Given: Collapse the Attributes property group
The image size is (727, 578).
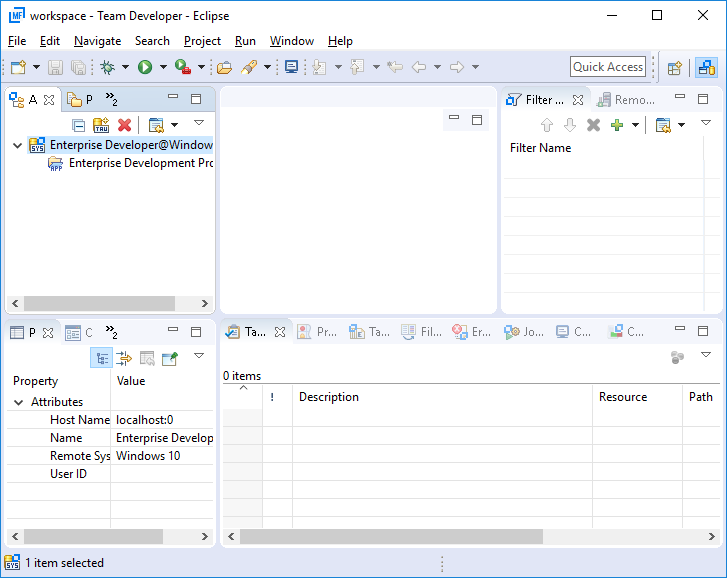Looking at the screenshot, I should [19, 402].
